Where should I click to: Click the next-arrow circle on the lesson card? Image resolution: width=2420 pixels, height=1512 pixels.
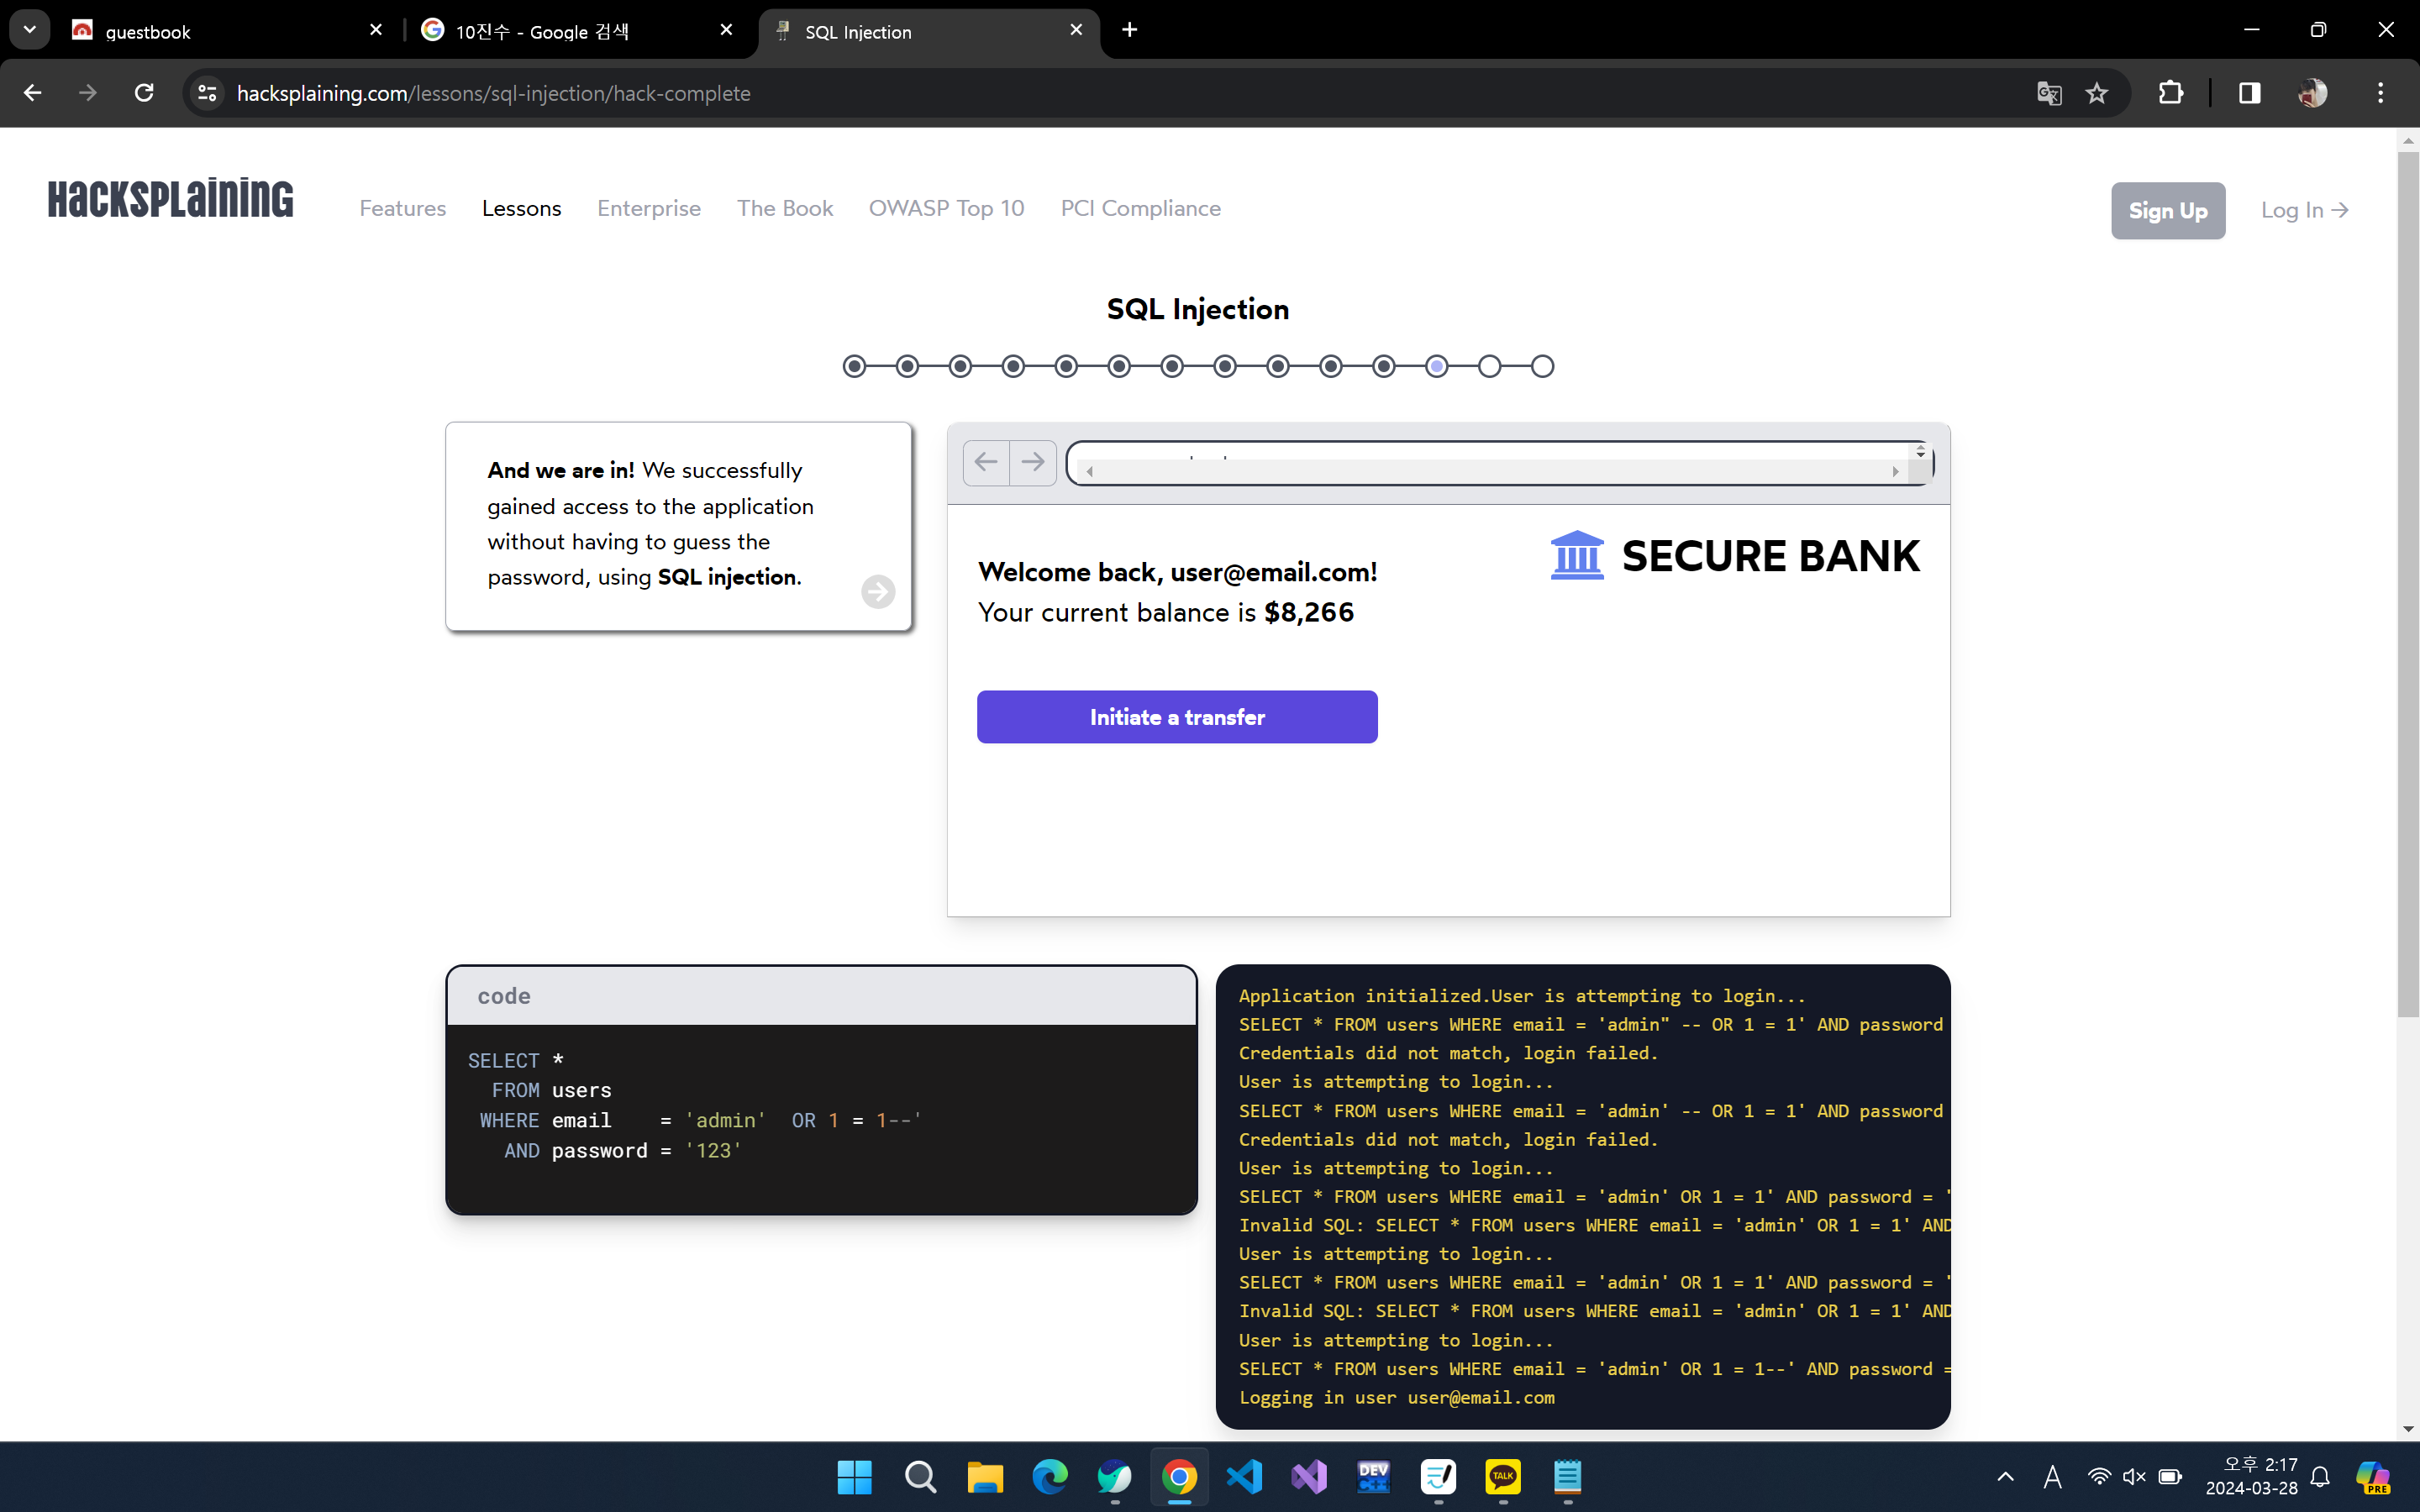878,591
